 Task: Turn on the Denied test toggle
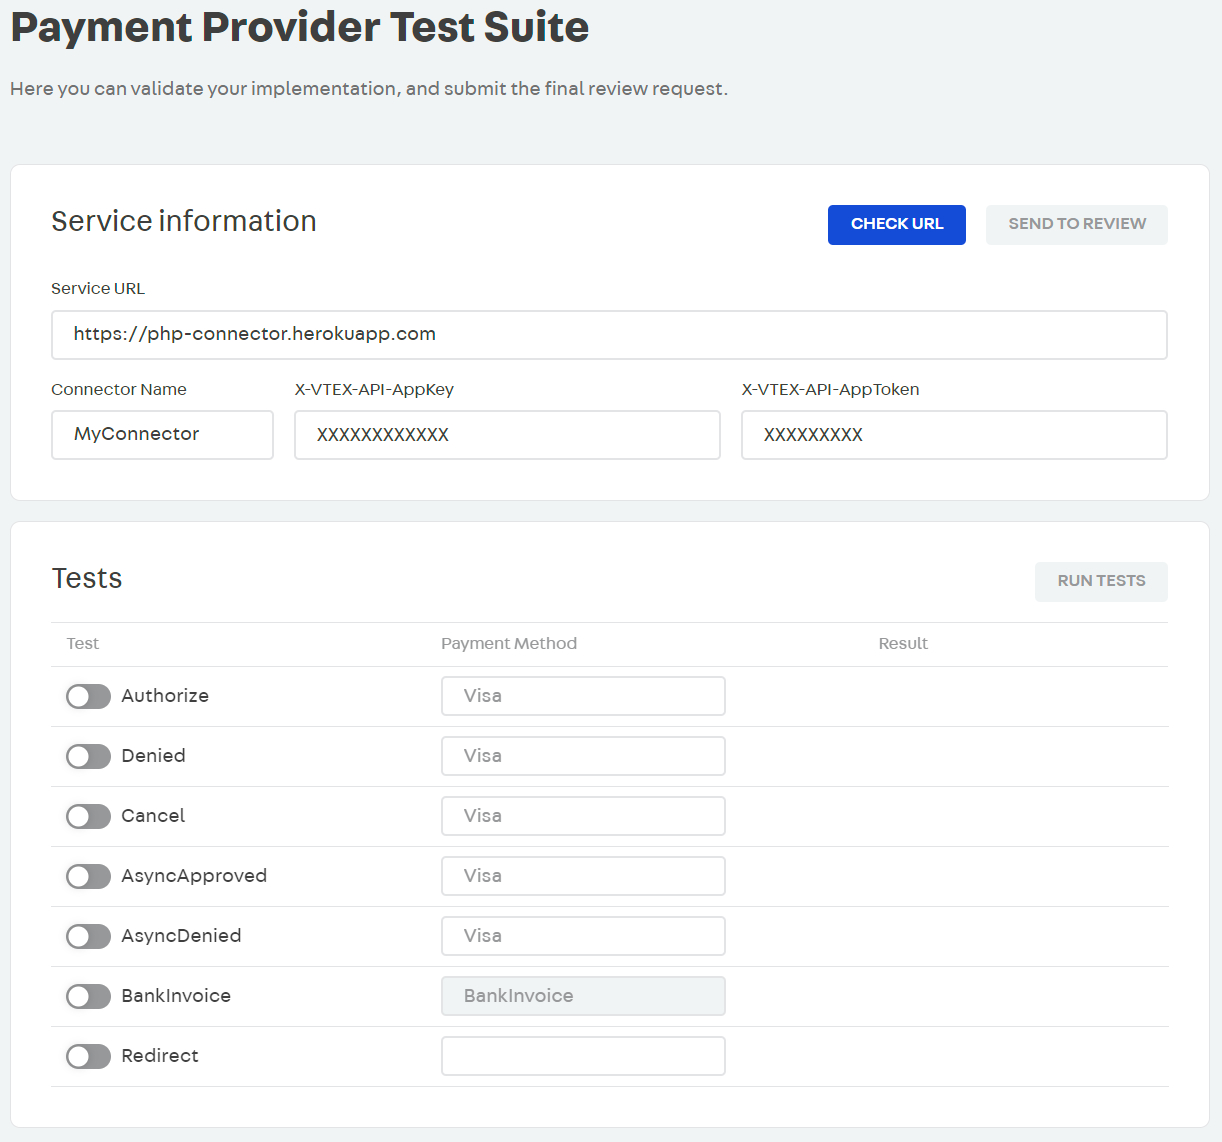coord(88,756)
